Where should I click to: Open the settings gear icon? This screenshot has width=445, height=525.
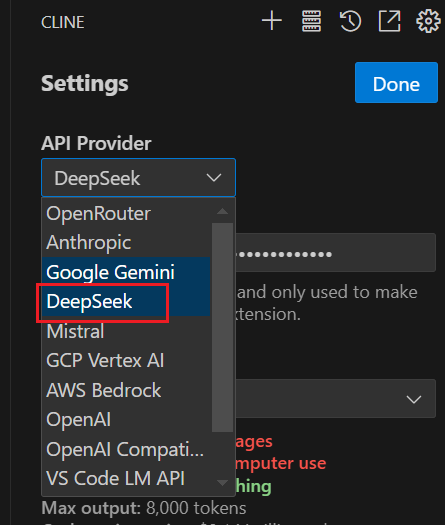(428, 21)
